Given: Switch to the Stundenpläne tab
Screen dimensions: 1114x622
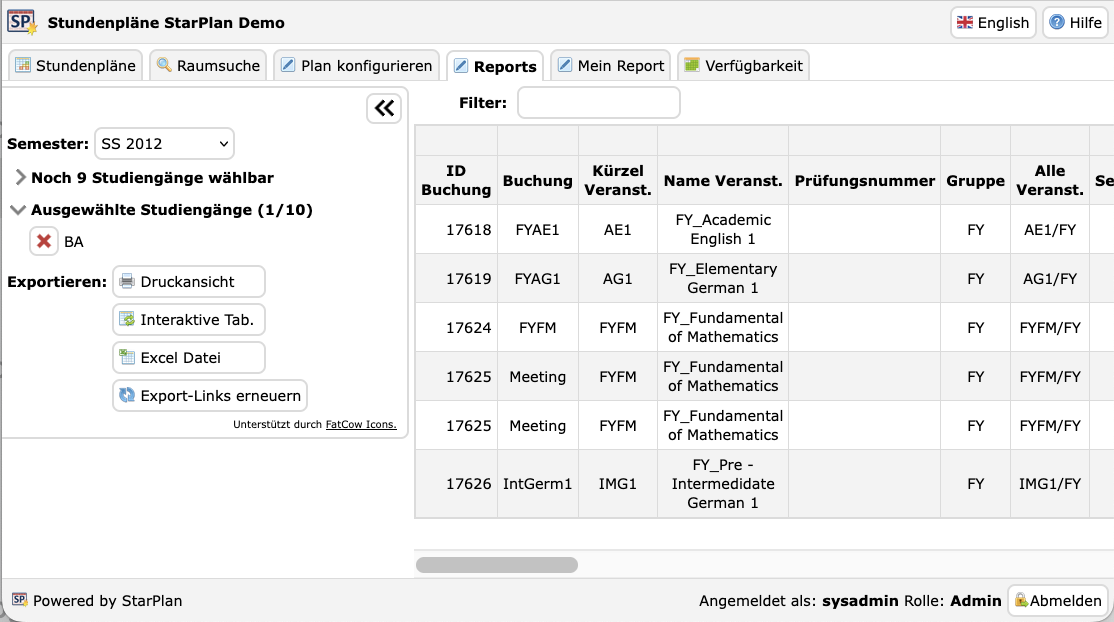Looking at the screenshot, I should click(76, 66).
